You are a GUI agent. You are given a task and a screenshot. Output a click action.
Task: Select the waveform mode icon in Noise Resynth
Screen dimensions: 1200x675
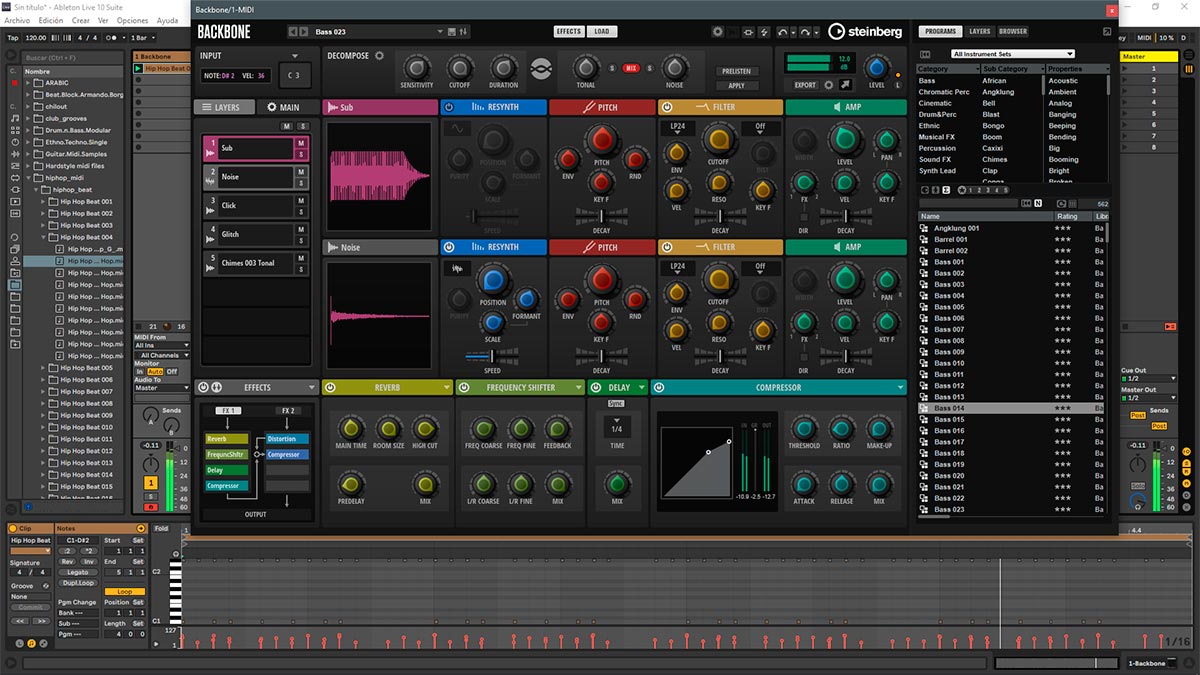pyautogui.click(x=457, y=268)
